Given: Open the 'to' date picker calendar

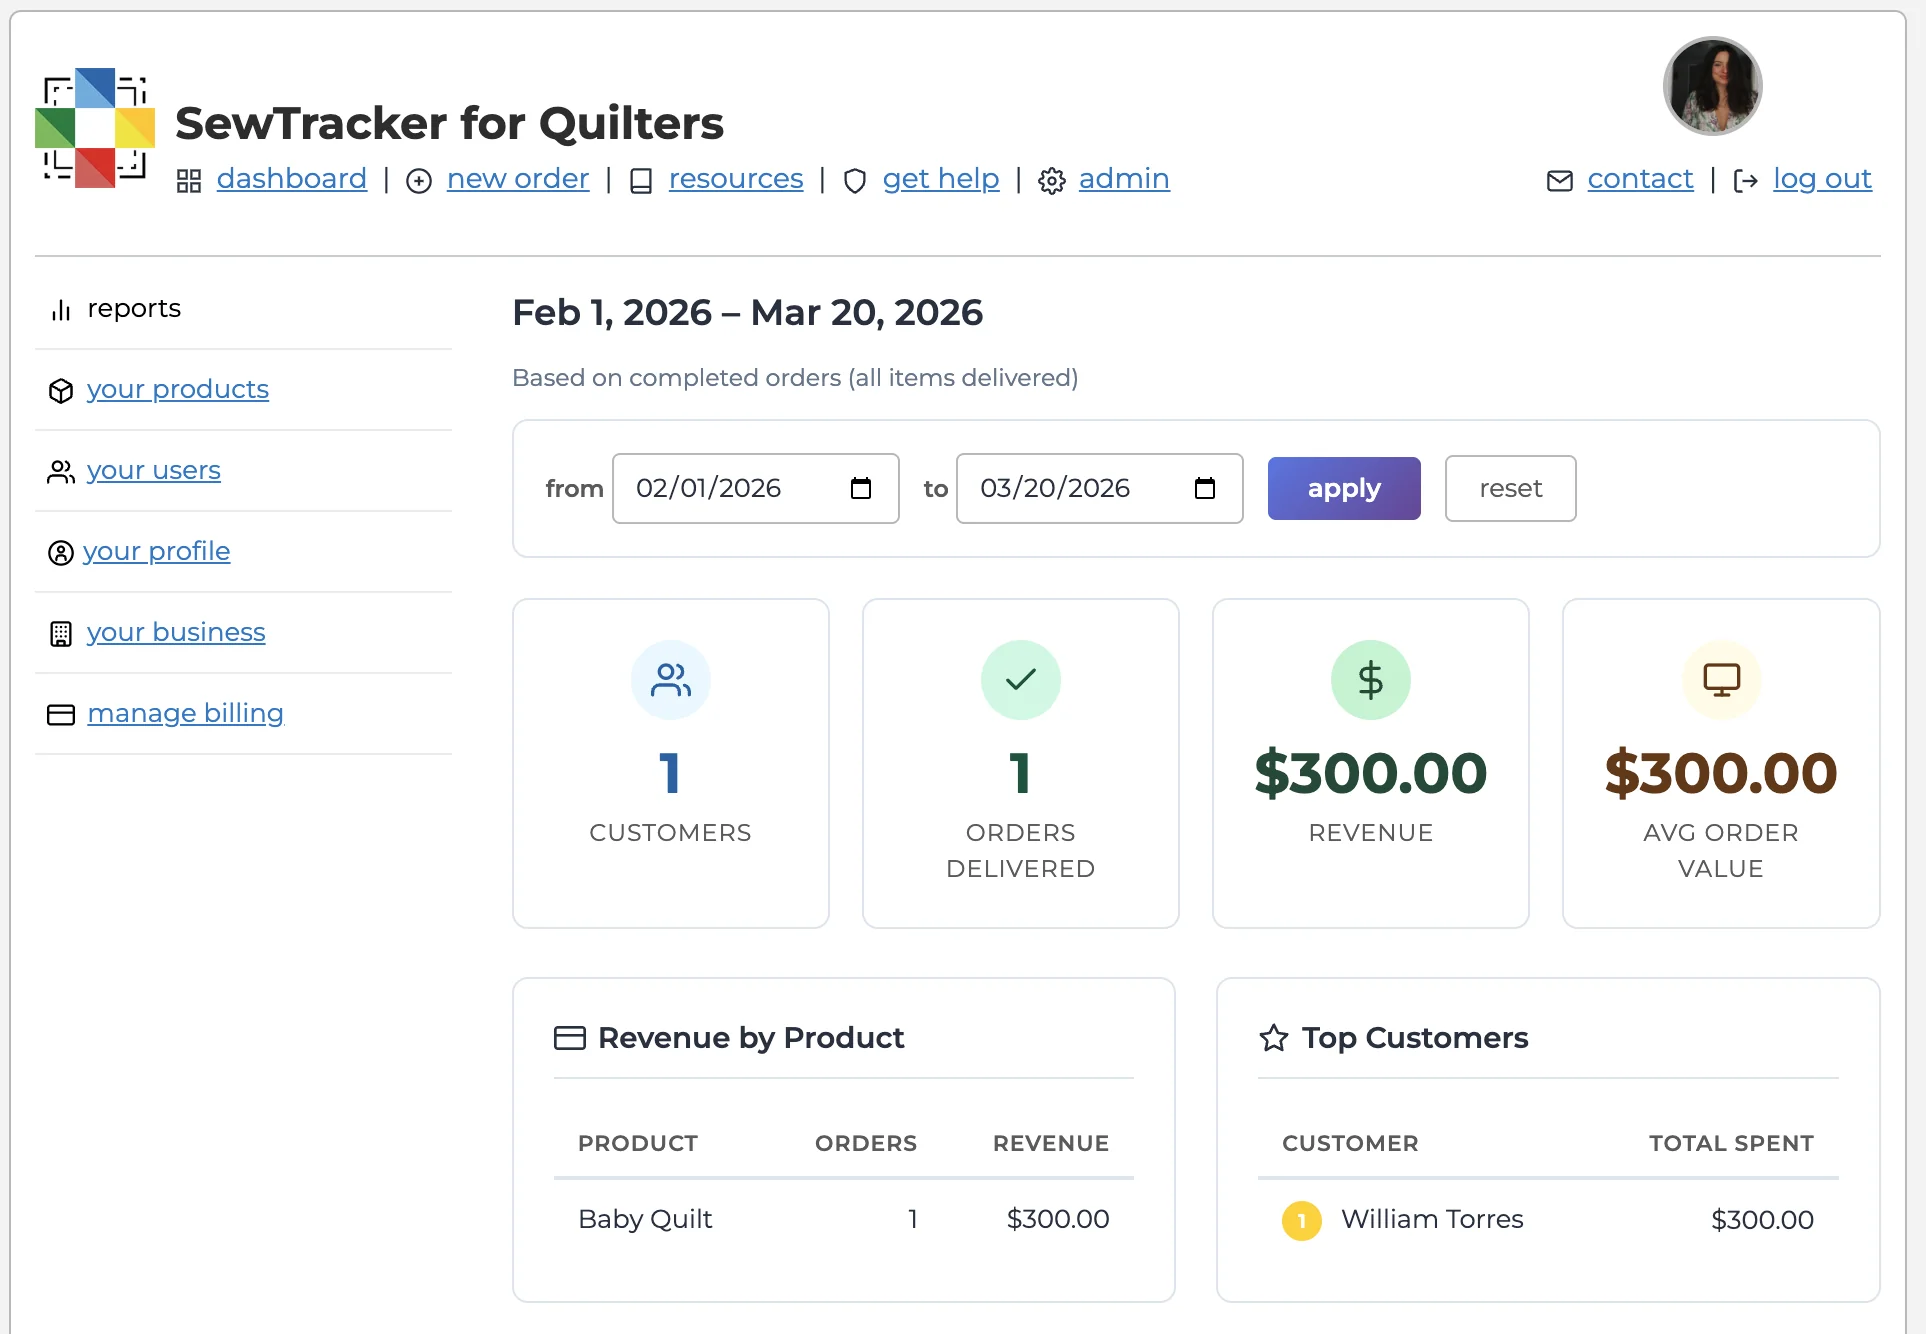Looking at the screenshot, I should click(1205, 489).
